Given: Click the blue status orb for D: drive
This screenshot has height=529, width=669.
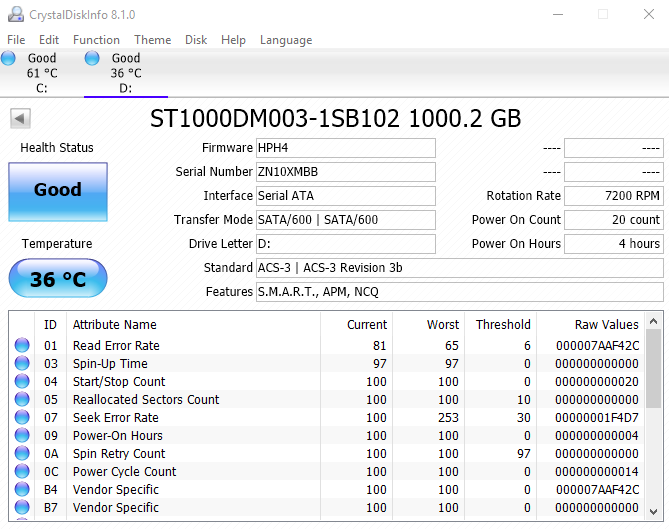Looking at the screenshot, I should point(92,58).
